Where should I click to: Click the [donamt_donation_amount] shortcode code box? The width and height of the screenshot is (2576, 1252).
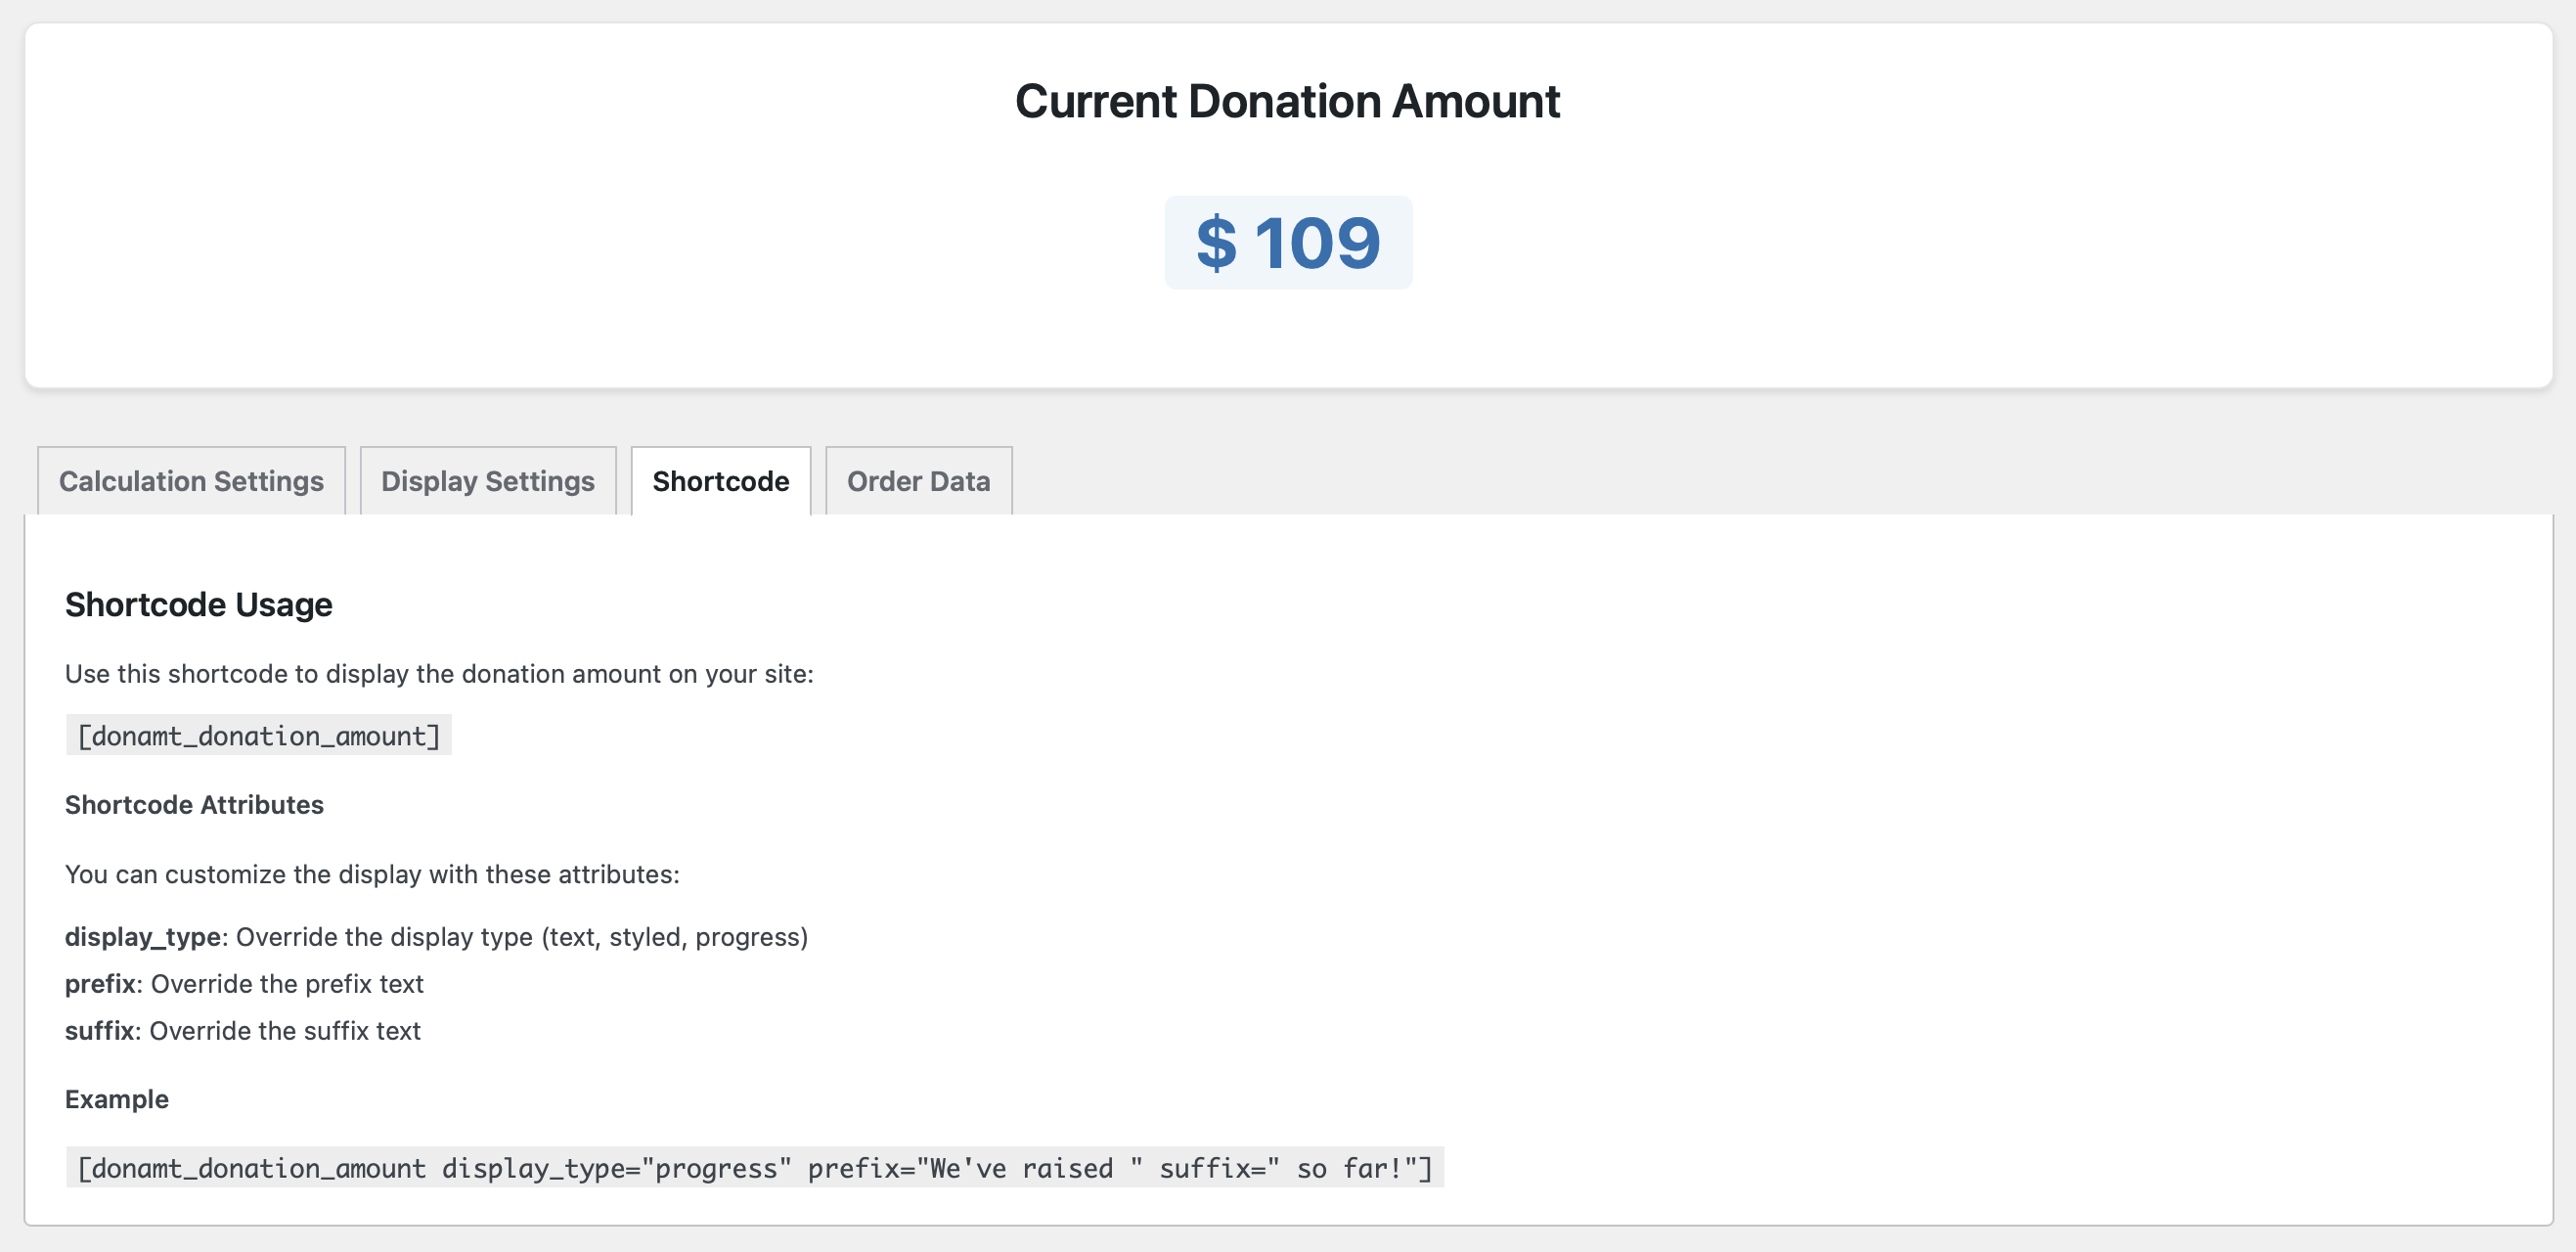tap(259, 736)
